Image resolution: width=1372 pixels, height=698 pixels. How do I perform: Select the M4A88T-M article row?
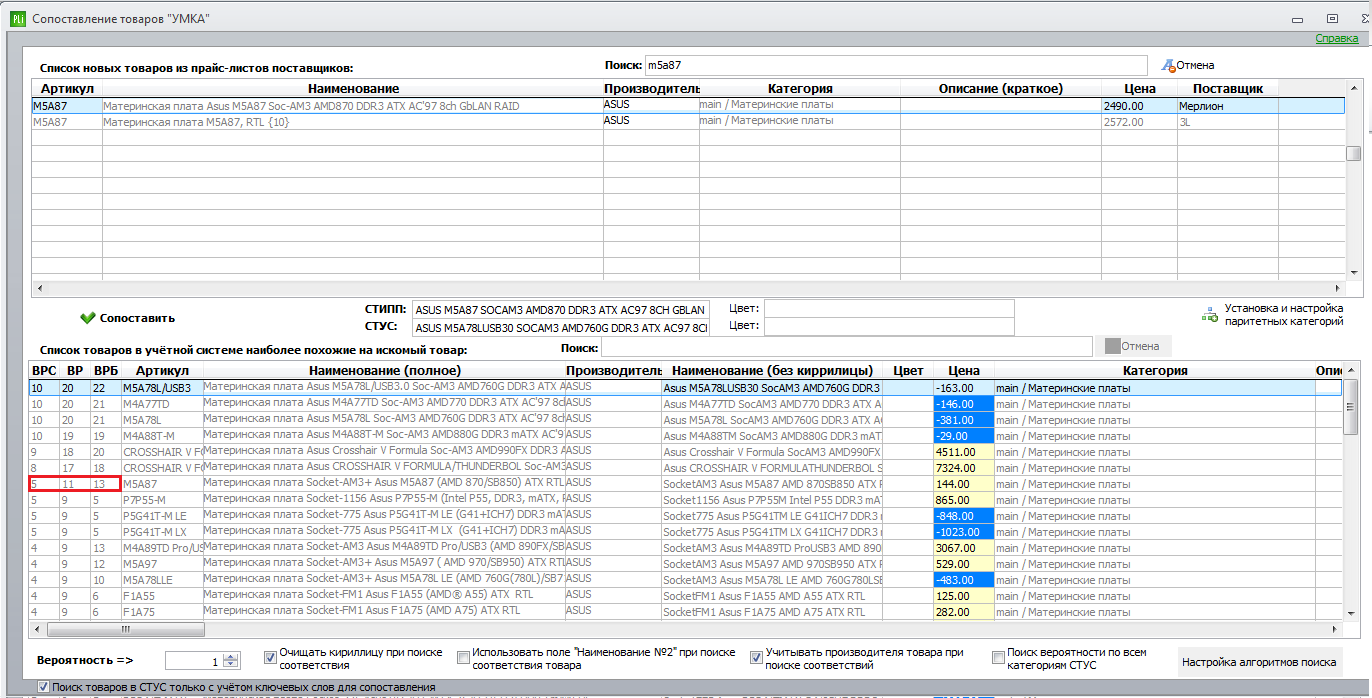[686, 436]
